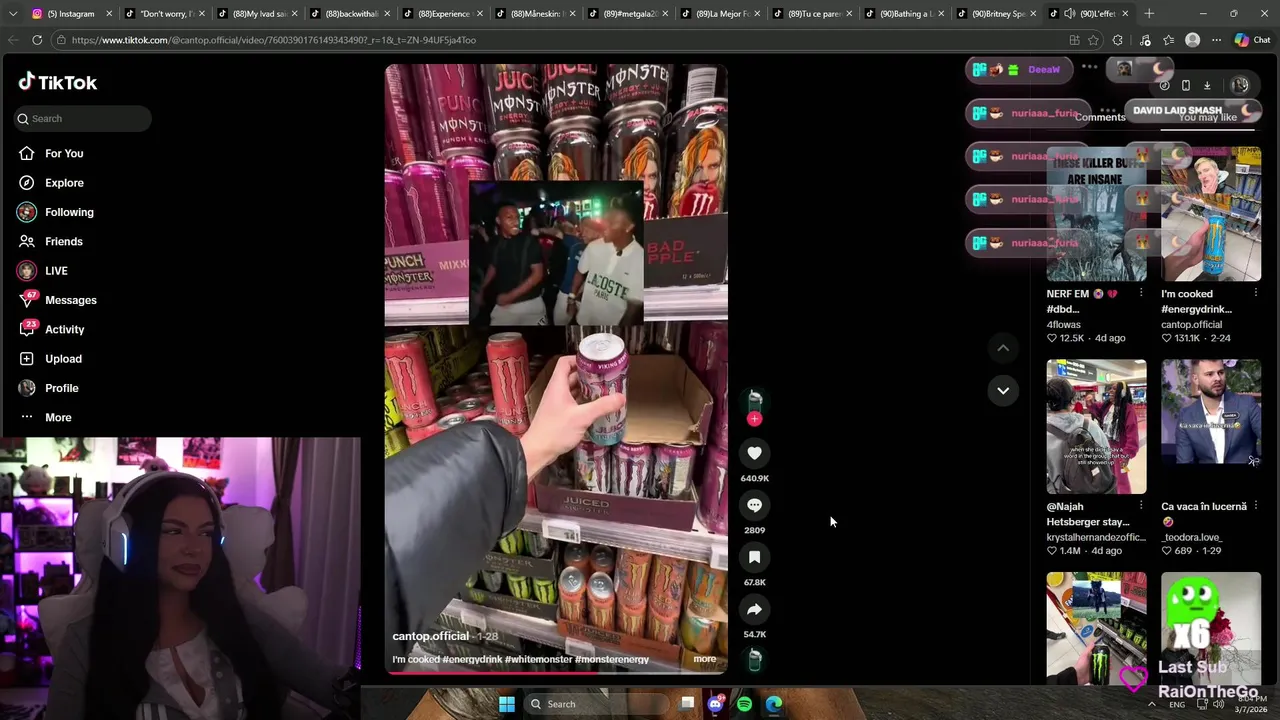
Task: Click the #energydrink hashtag in caption
Action: tap(472, 659)
